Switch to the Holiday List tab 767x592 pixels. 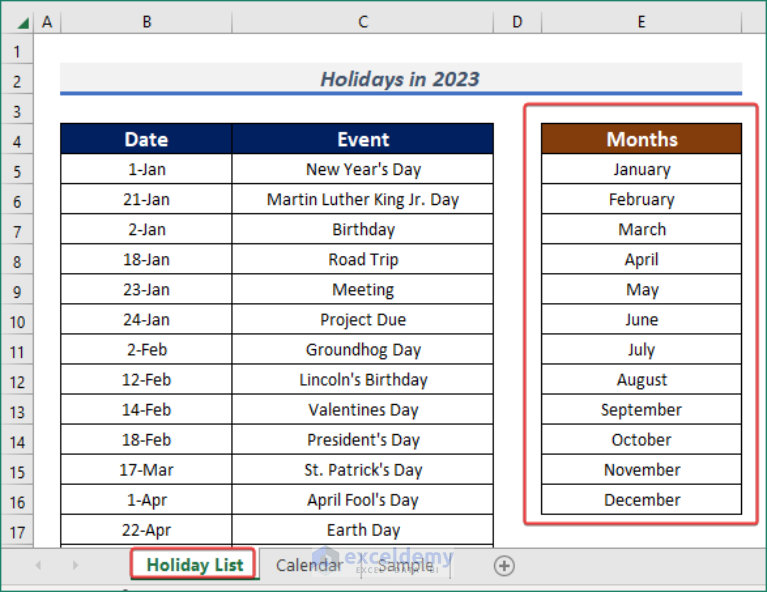pos(194,565)
